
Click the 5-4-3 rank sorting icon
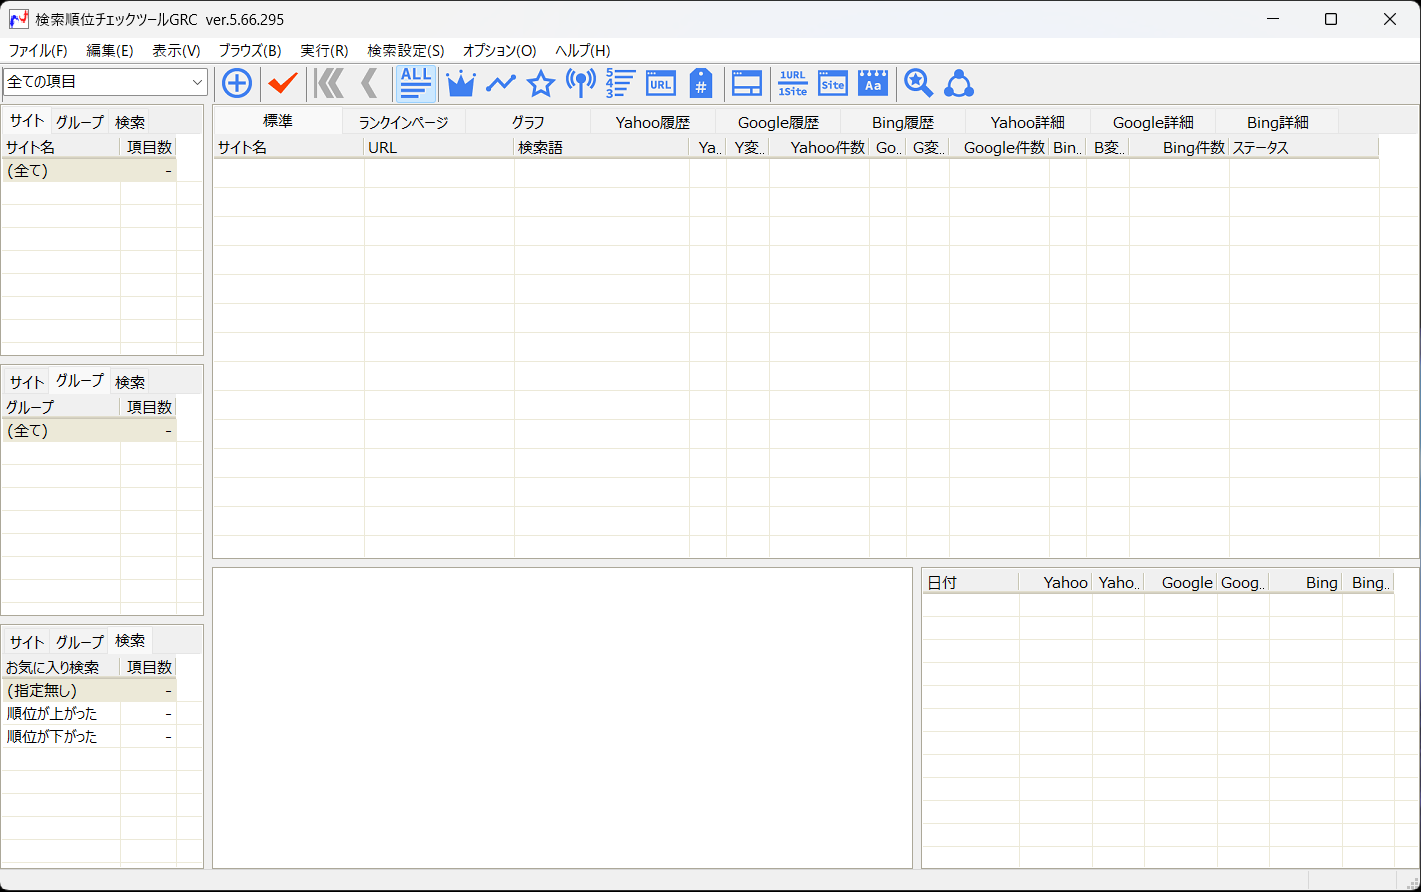620,83
